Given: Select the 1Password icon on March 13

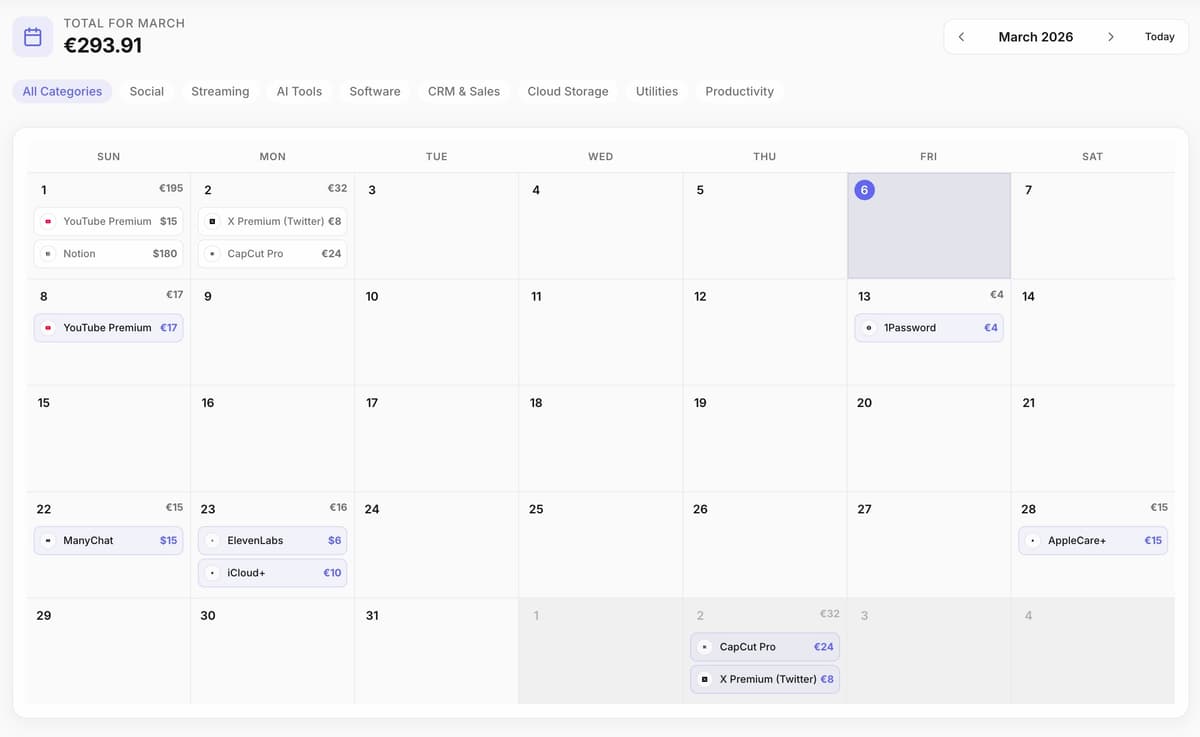Looking at the screenshot, I should point(867,327).
